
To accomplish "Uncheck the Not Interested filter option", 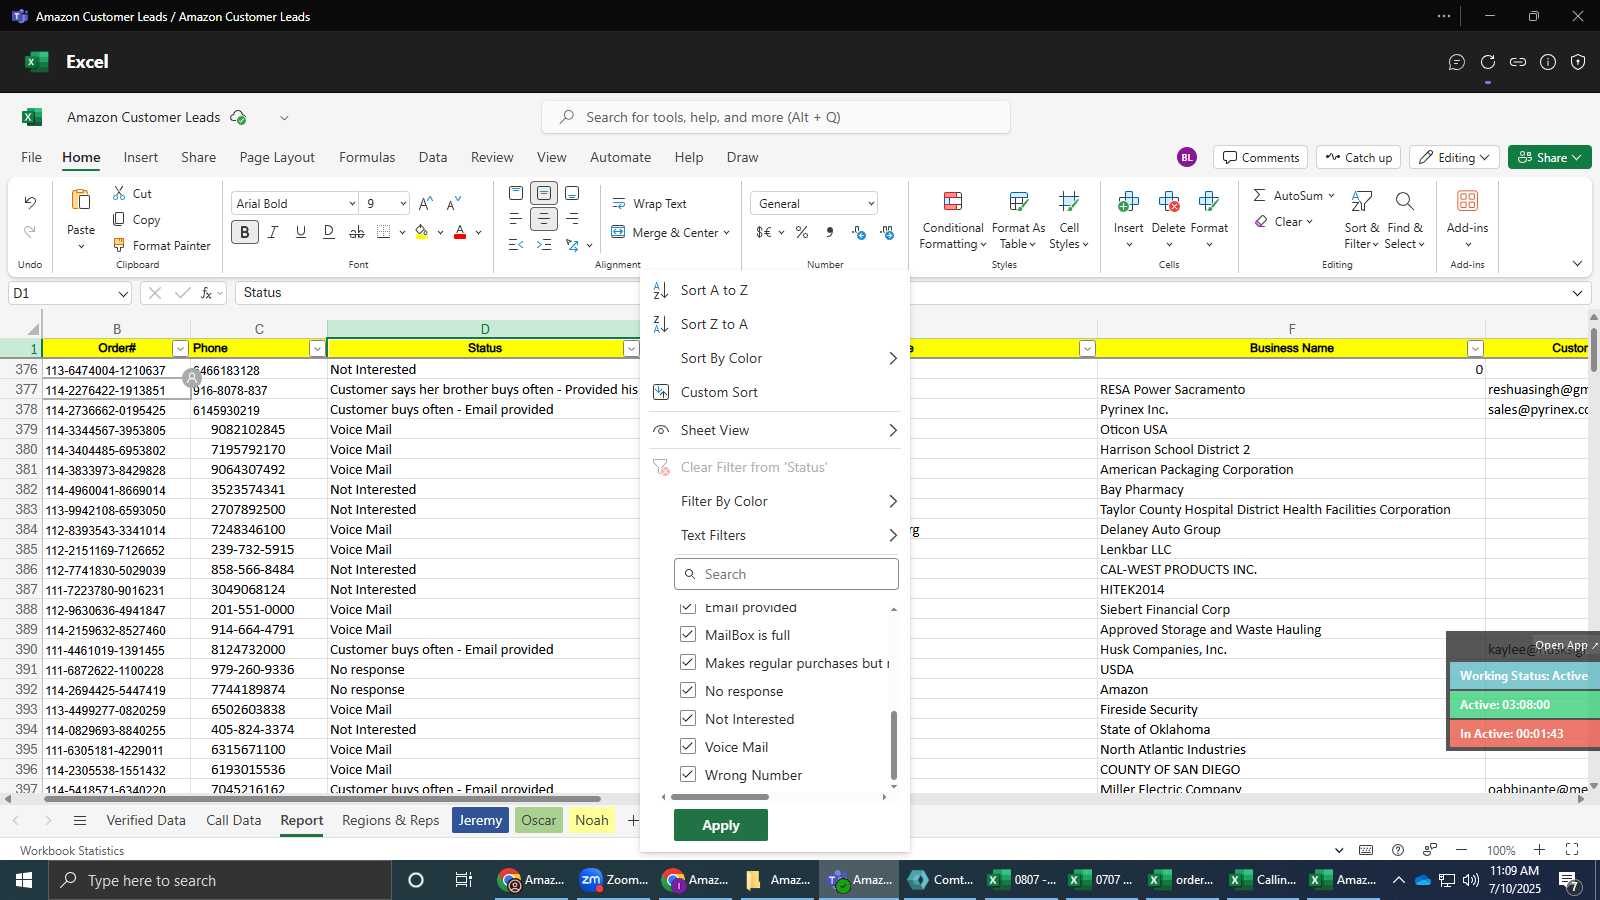I will tap(688, 718).
